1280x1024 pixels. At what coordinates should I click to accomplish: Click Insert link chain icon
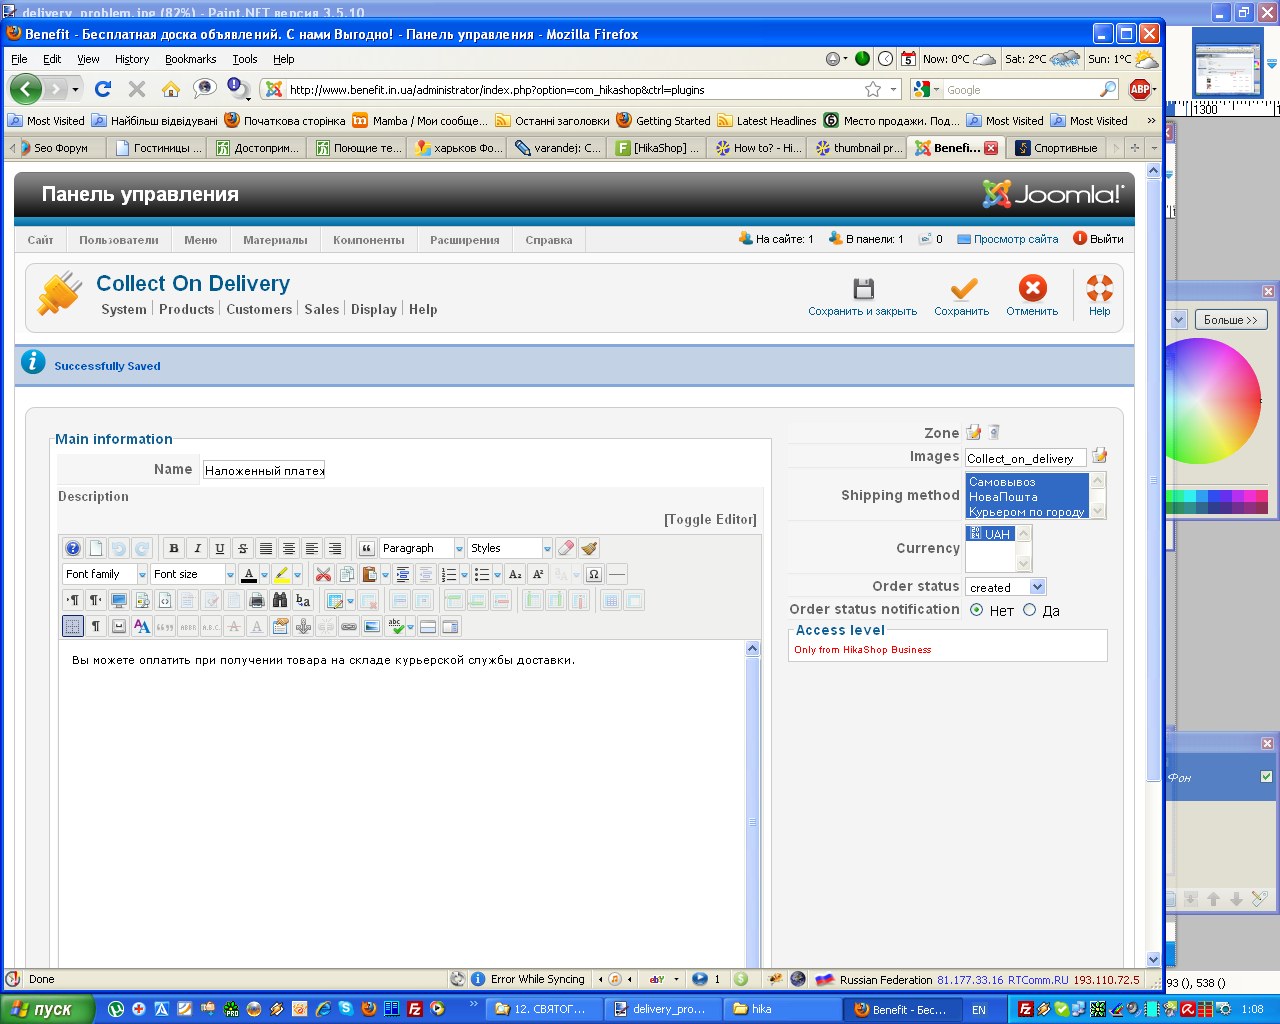coord(349,626)
